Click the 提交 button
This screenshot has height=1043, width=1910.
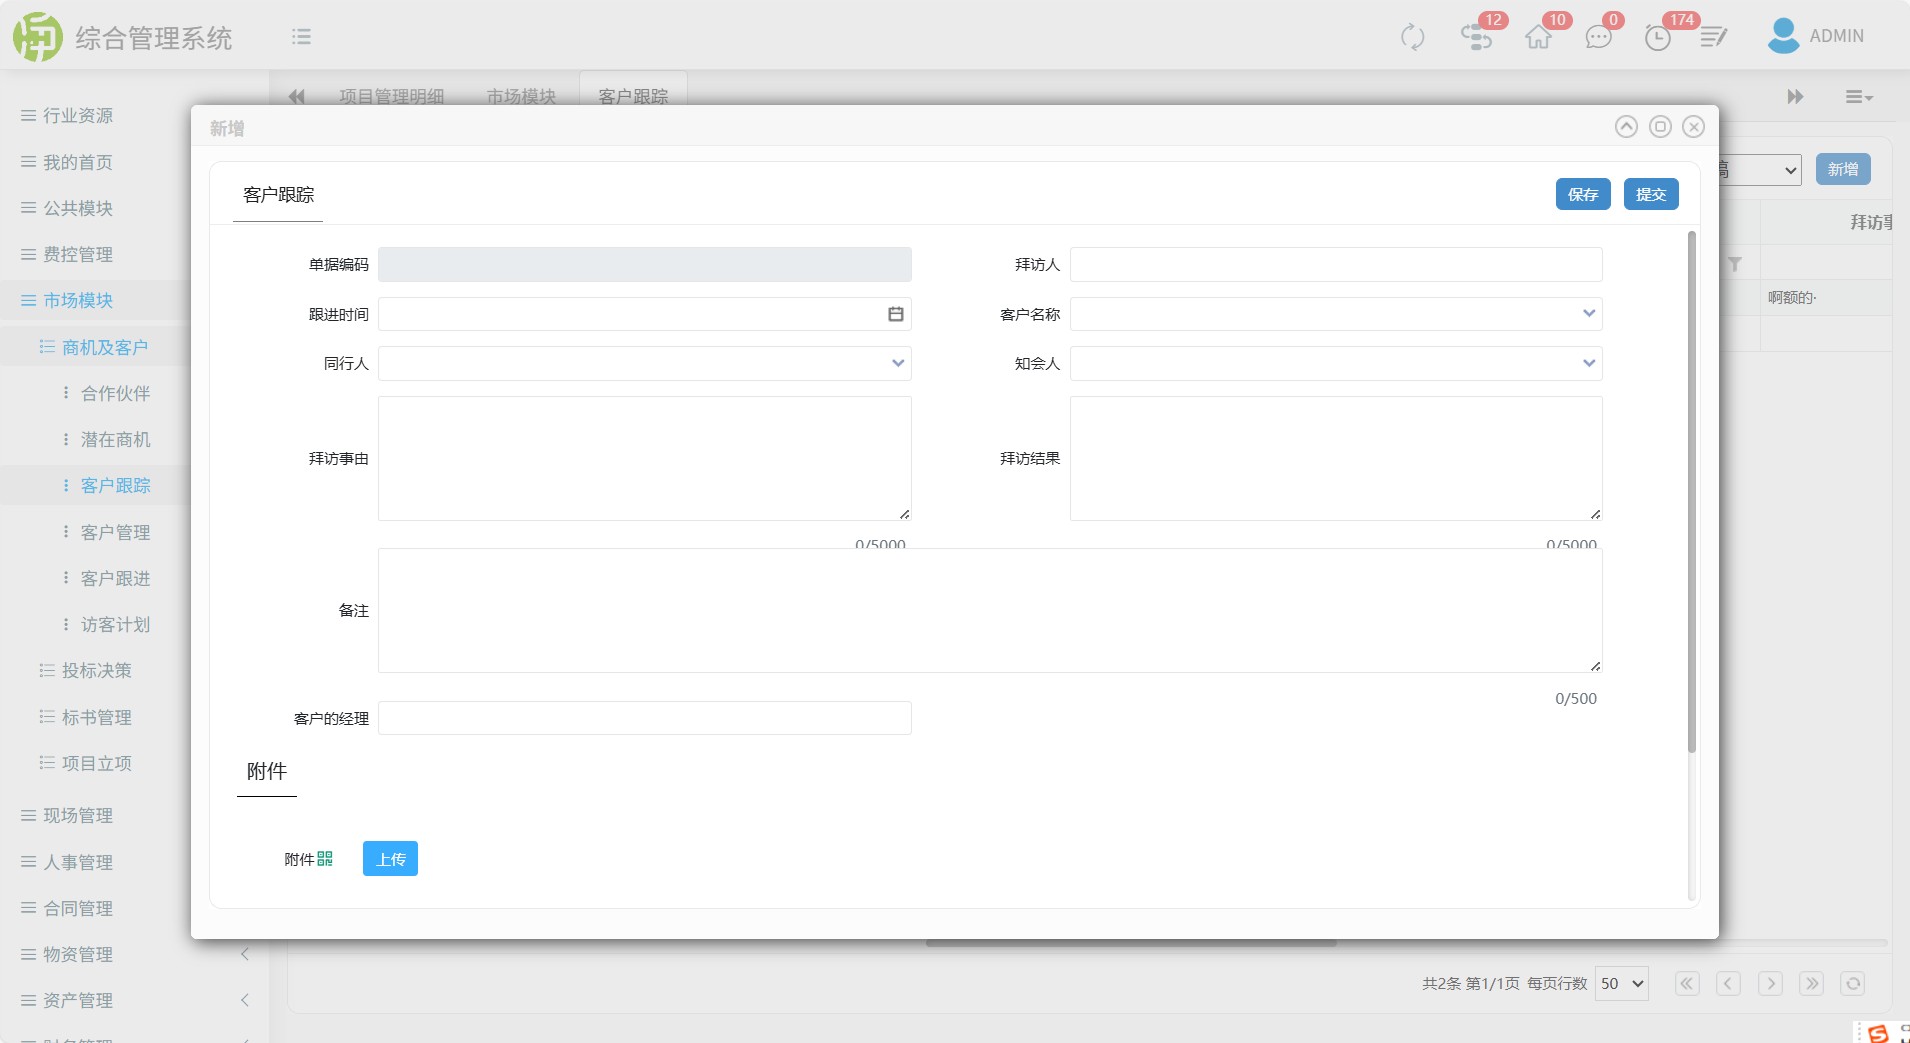tap(1650, 195)
